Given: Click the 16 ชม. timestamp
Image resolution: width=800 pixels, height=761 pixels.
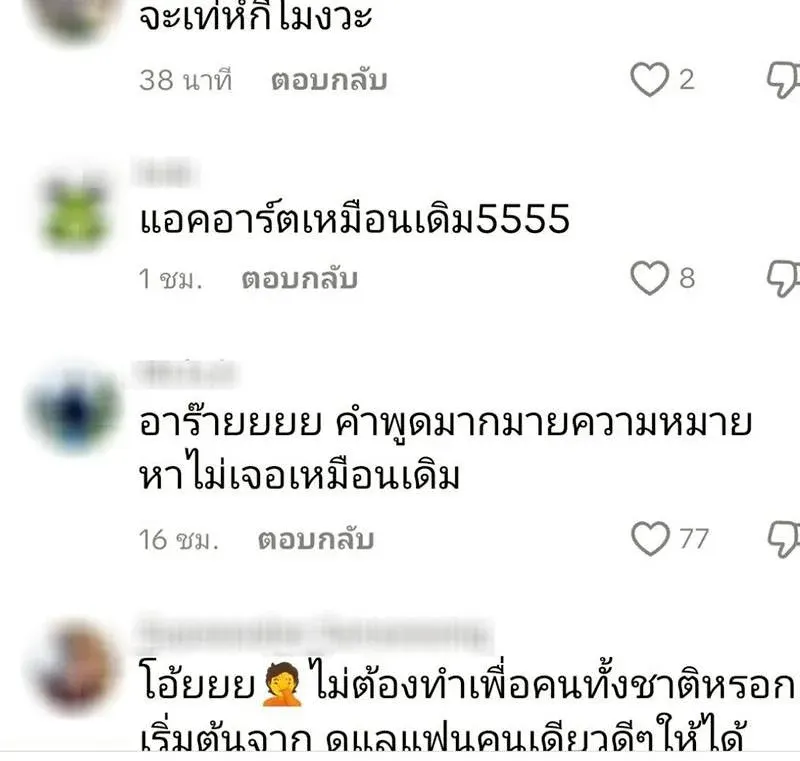Looking at the screenshot, I should 179,540.
